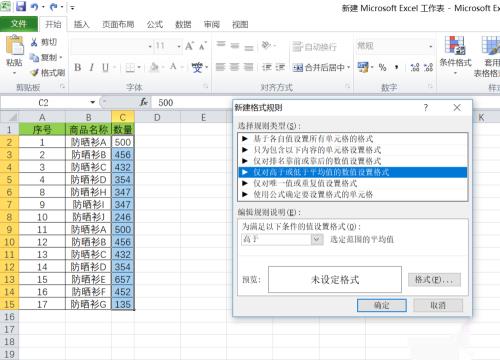Open the 文件 File tab
The height and width of the screenshot is (360, 500).
coord(19,24)
